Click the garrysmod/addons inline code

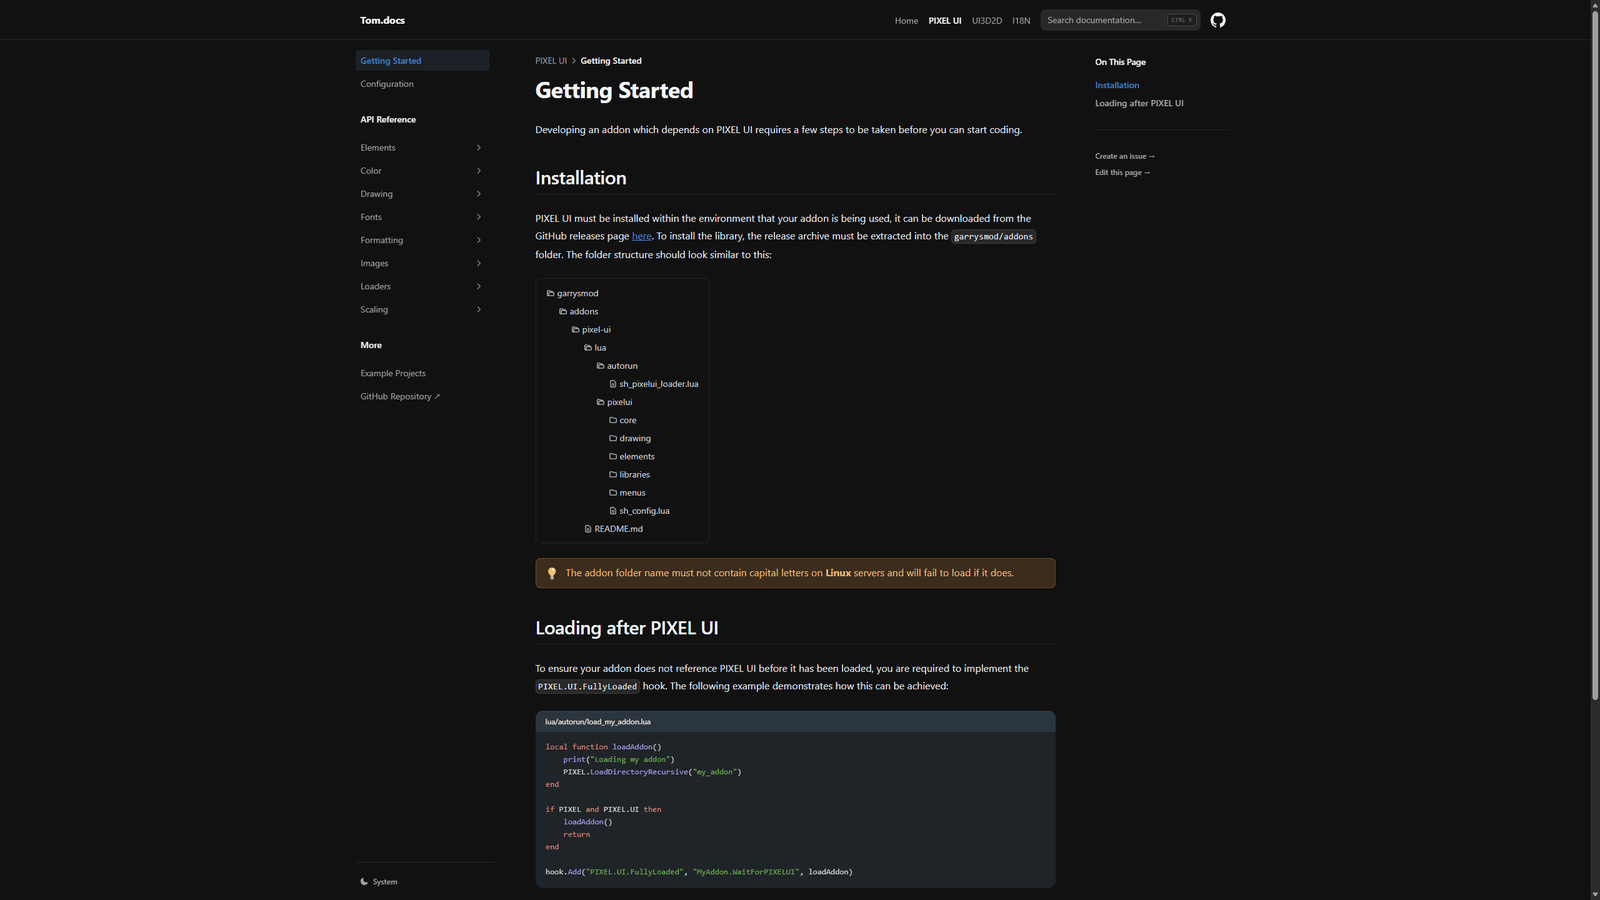pos(993,237)
